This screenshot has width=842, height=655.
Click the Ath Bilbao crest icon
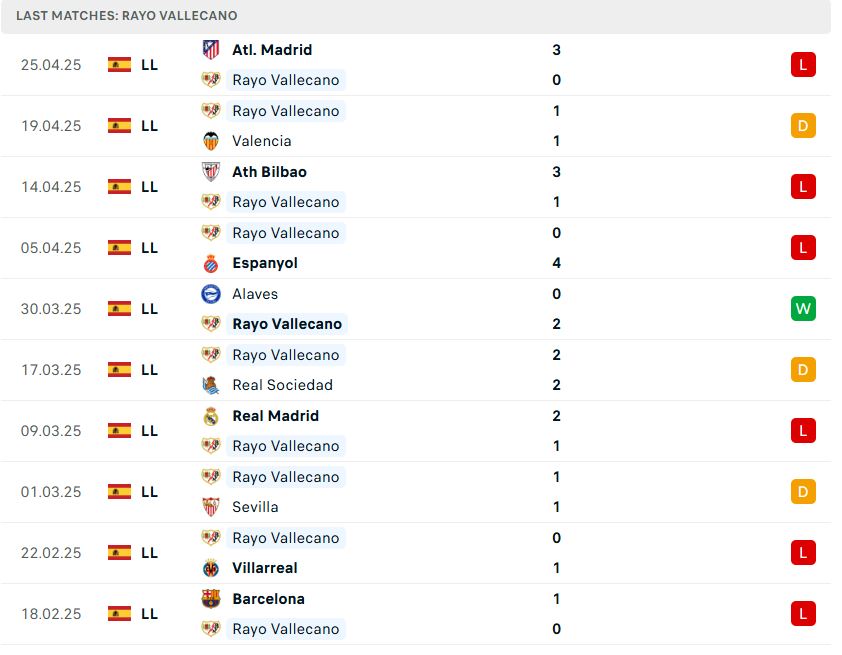pos(210,172)
